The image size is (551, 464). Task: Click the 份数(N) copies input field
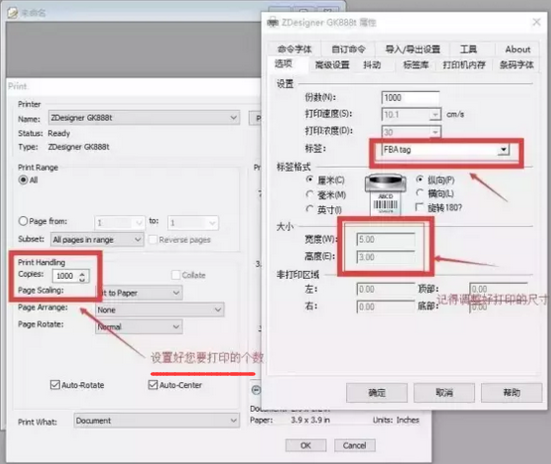[x=410, y=98]
